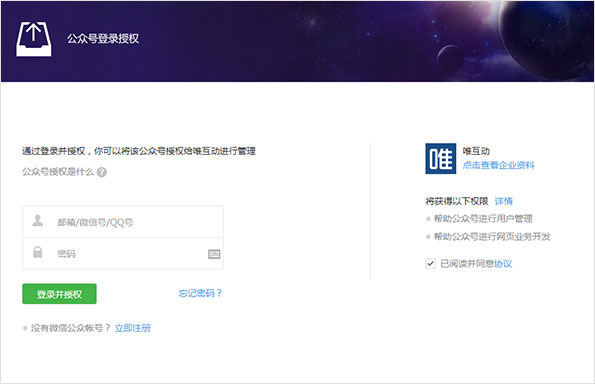Open 点击查看企业资料 link
The image size is (595, 384).
tap(498, 165)
